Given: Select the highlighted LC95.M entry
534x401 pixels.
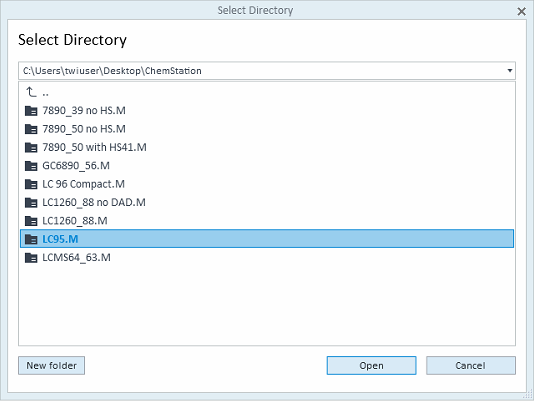Looking at the screenshot, I should 267,239.
